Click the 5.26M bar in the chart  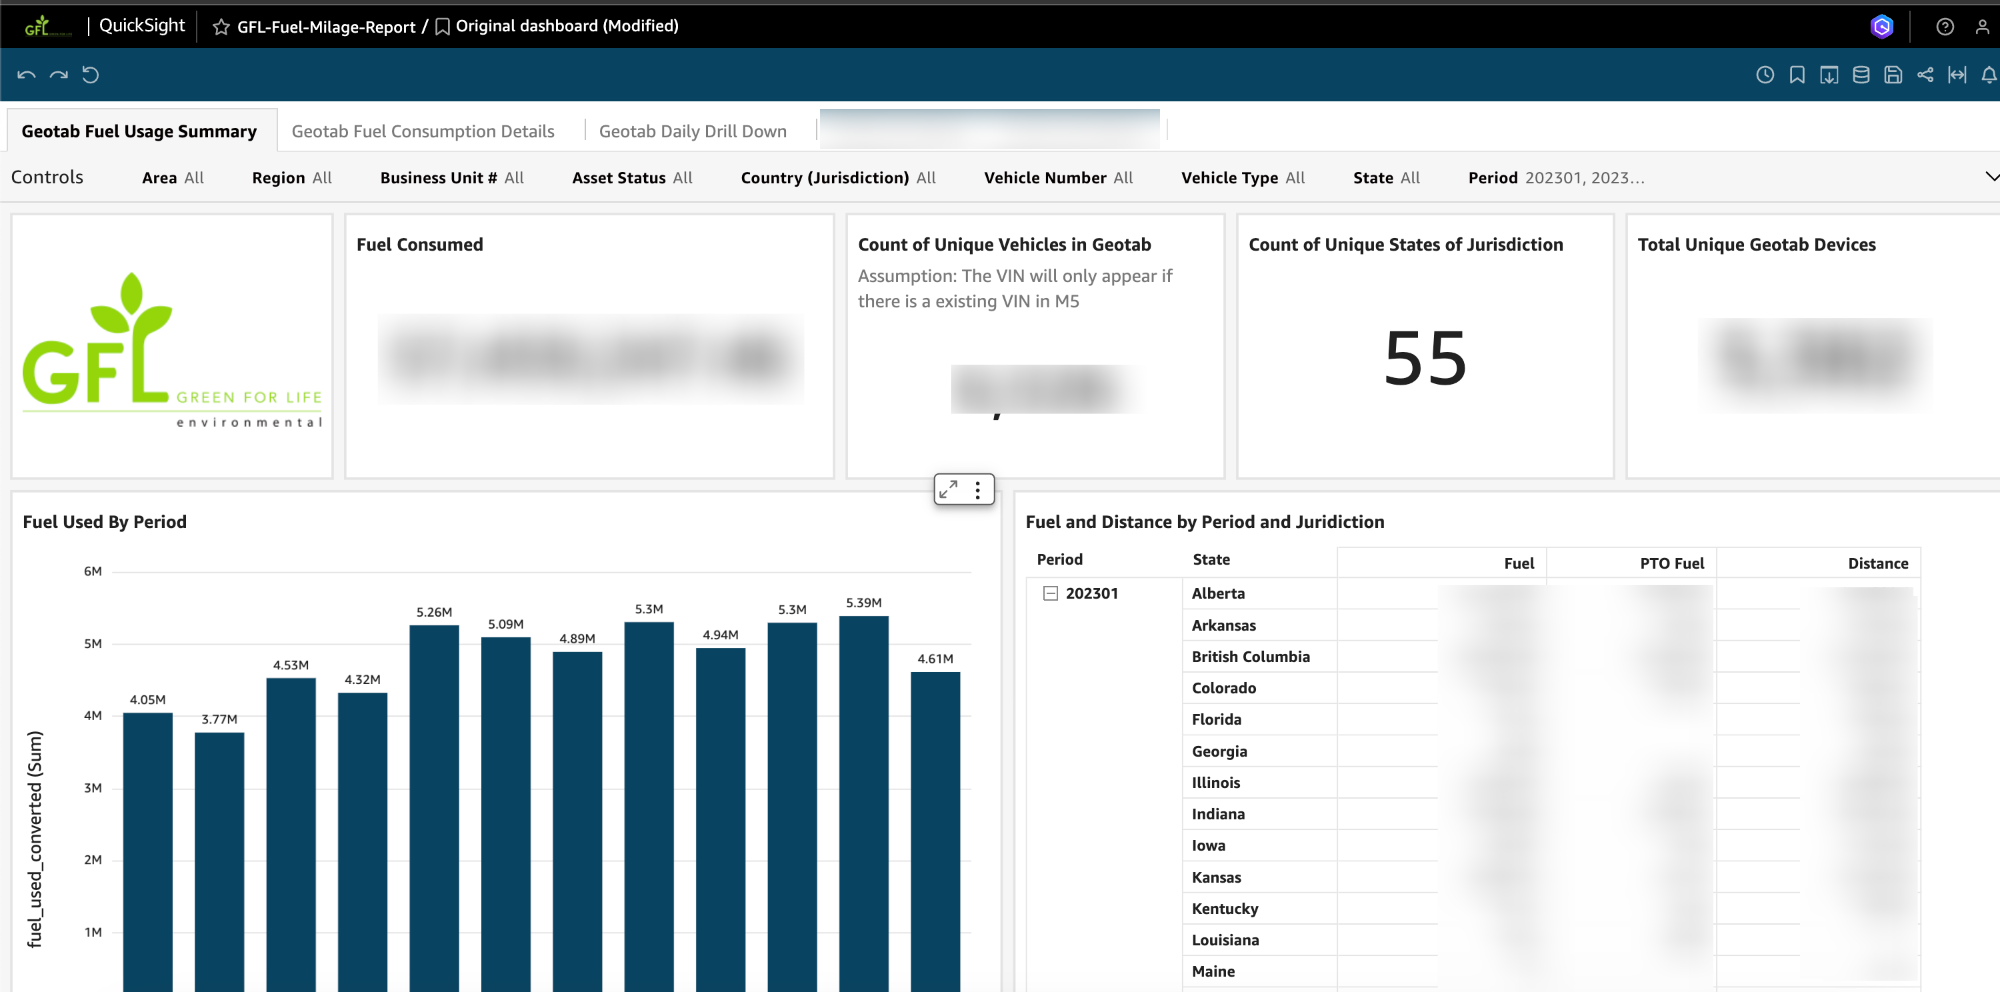(x=434, y=808)
